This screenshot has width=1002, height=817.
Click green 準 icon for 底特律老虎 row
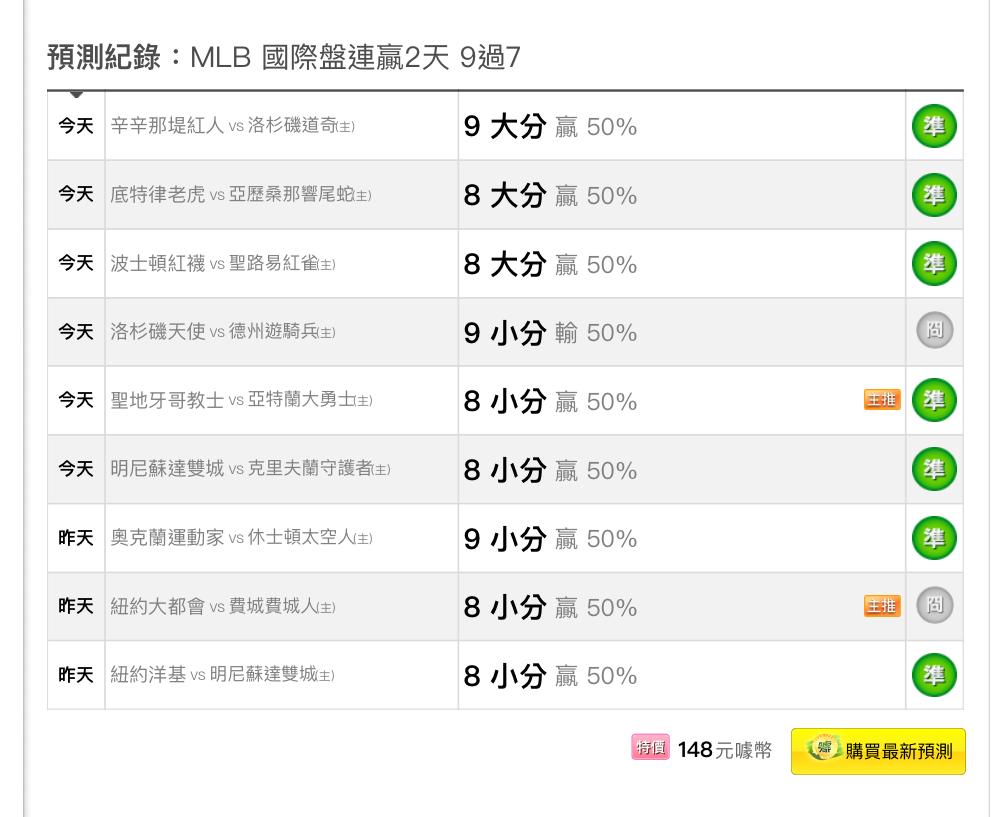click(934, 195)
